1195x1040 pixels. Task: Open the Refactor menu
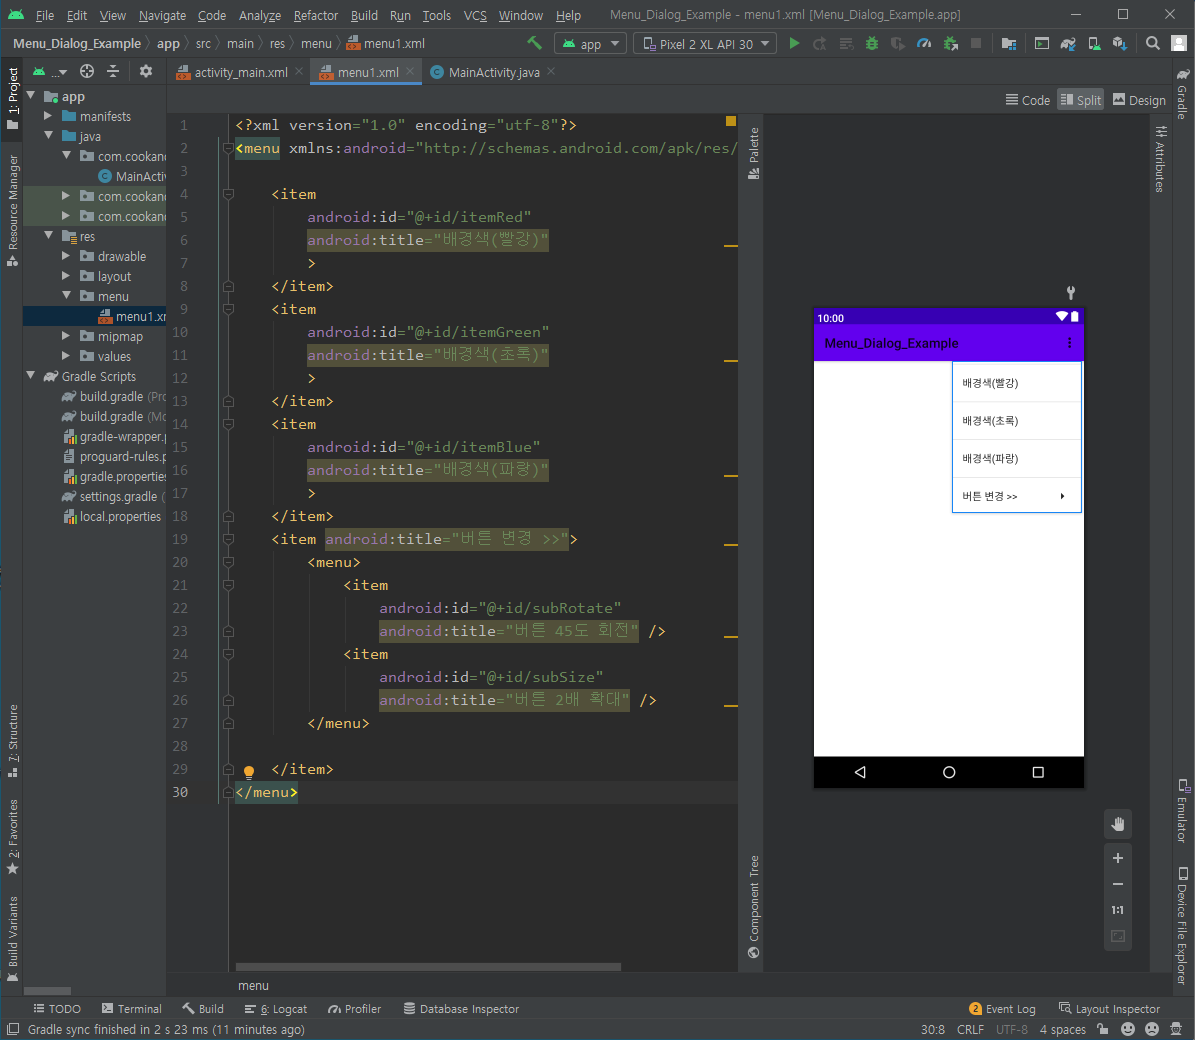pyautogui.click(x=315, y=15)
